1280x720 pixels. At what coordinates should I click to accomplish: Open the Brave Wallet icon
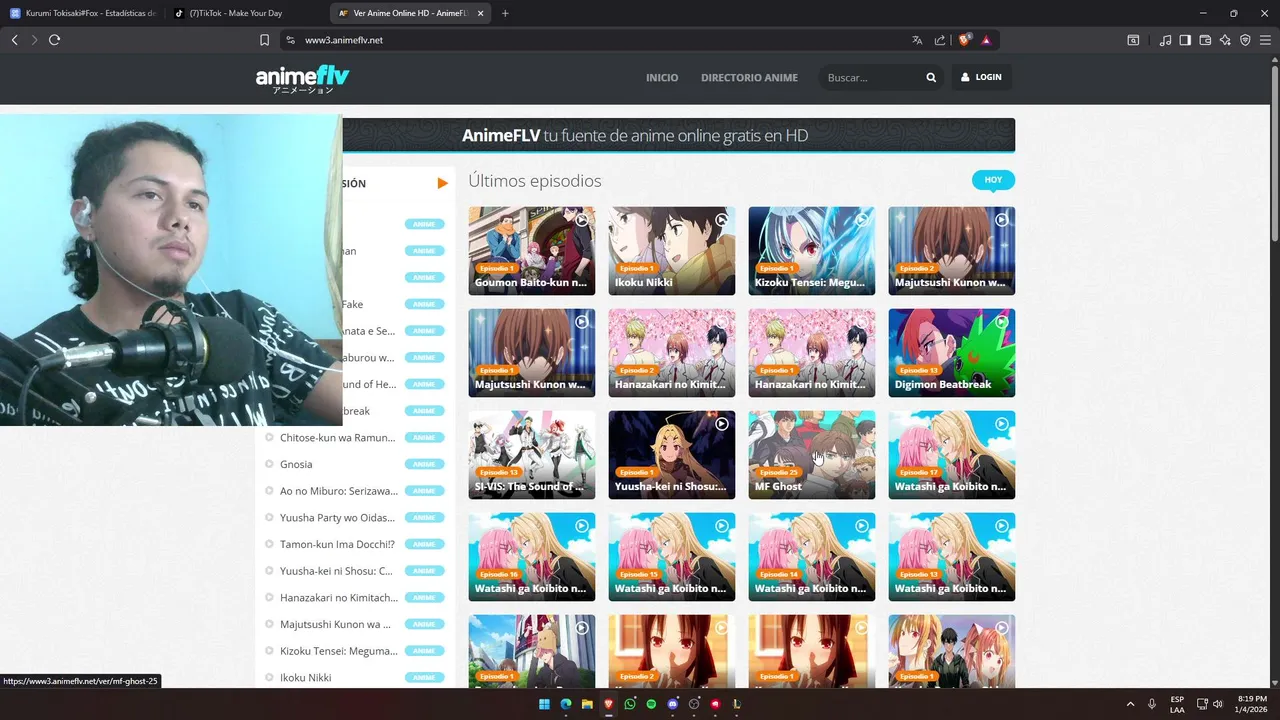(1205, 40)
